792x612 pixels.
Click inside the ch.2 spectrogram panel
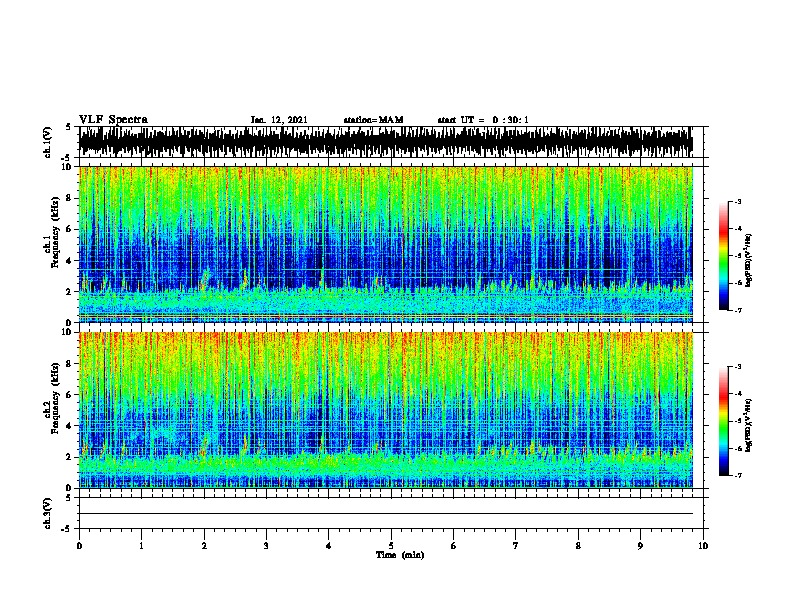(x=386, y=410)
